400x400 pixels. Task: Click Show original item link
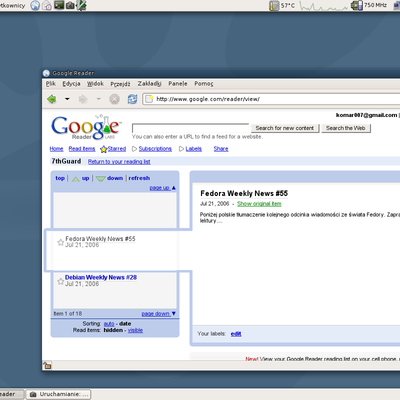259,204
